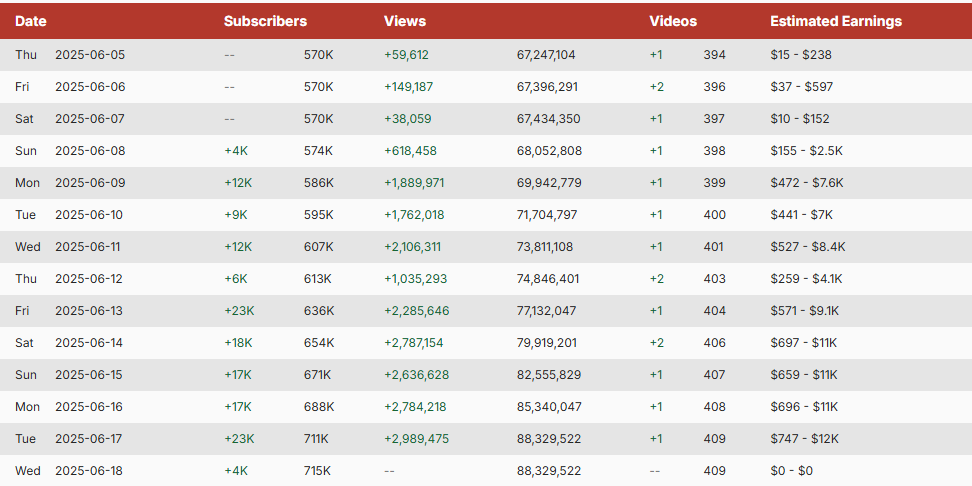
Task: Click the Estimated Earnings column header
Action: (836, 21)
